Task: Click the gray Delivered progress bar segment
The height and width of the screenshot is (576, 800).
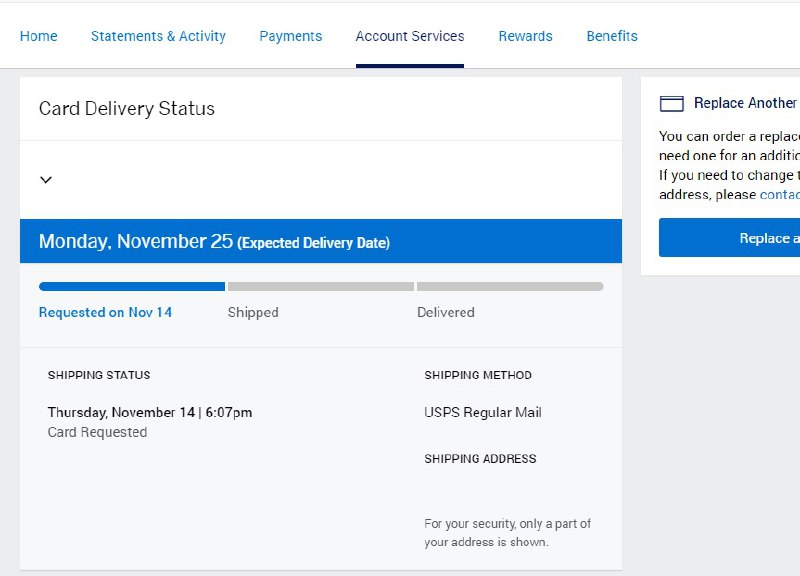Action: point(510,287)
